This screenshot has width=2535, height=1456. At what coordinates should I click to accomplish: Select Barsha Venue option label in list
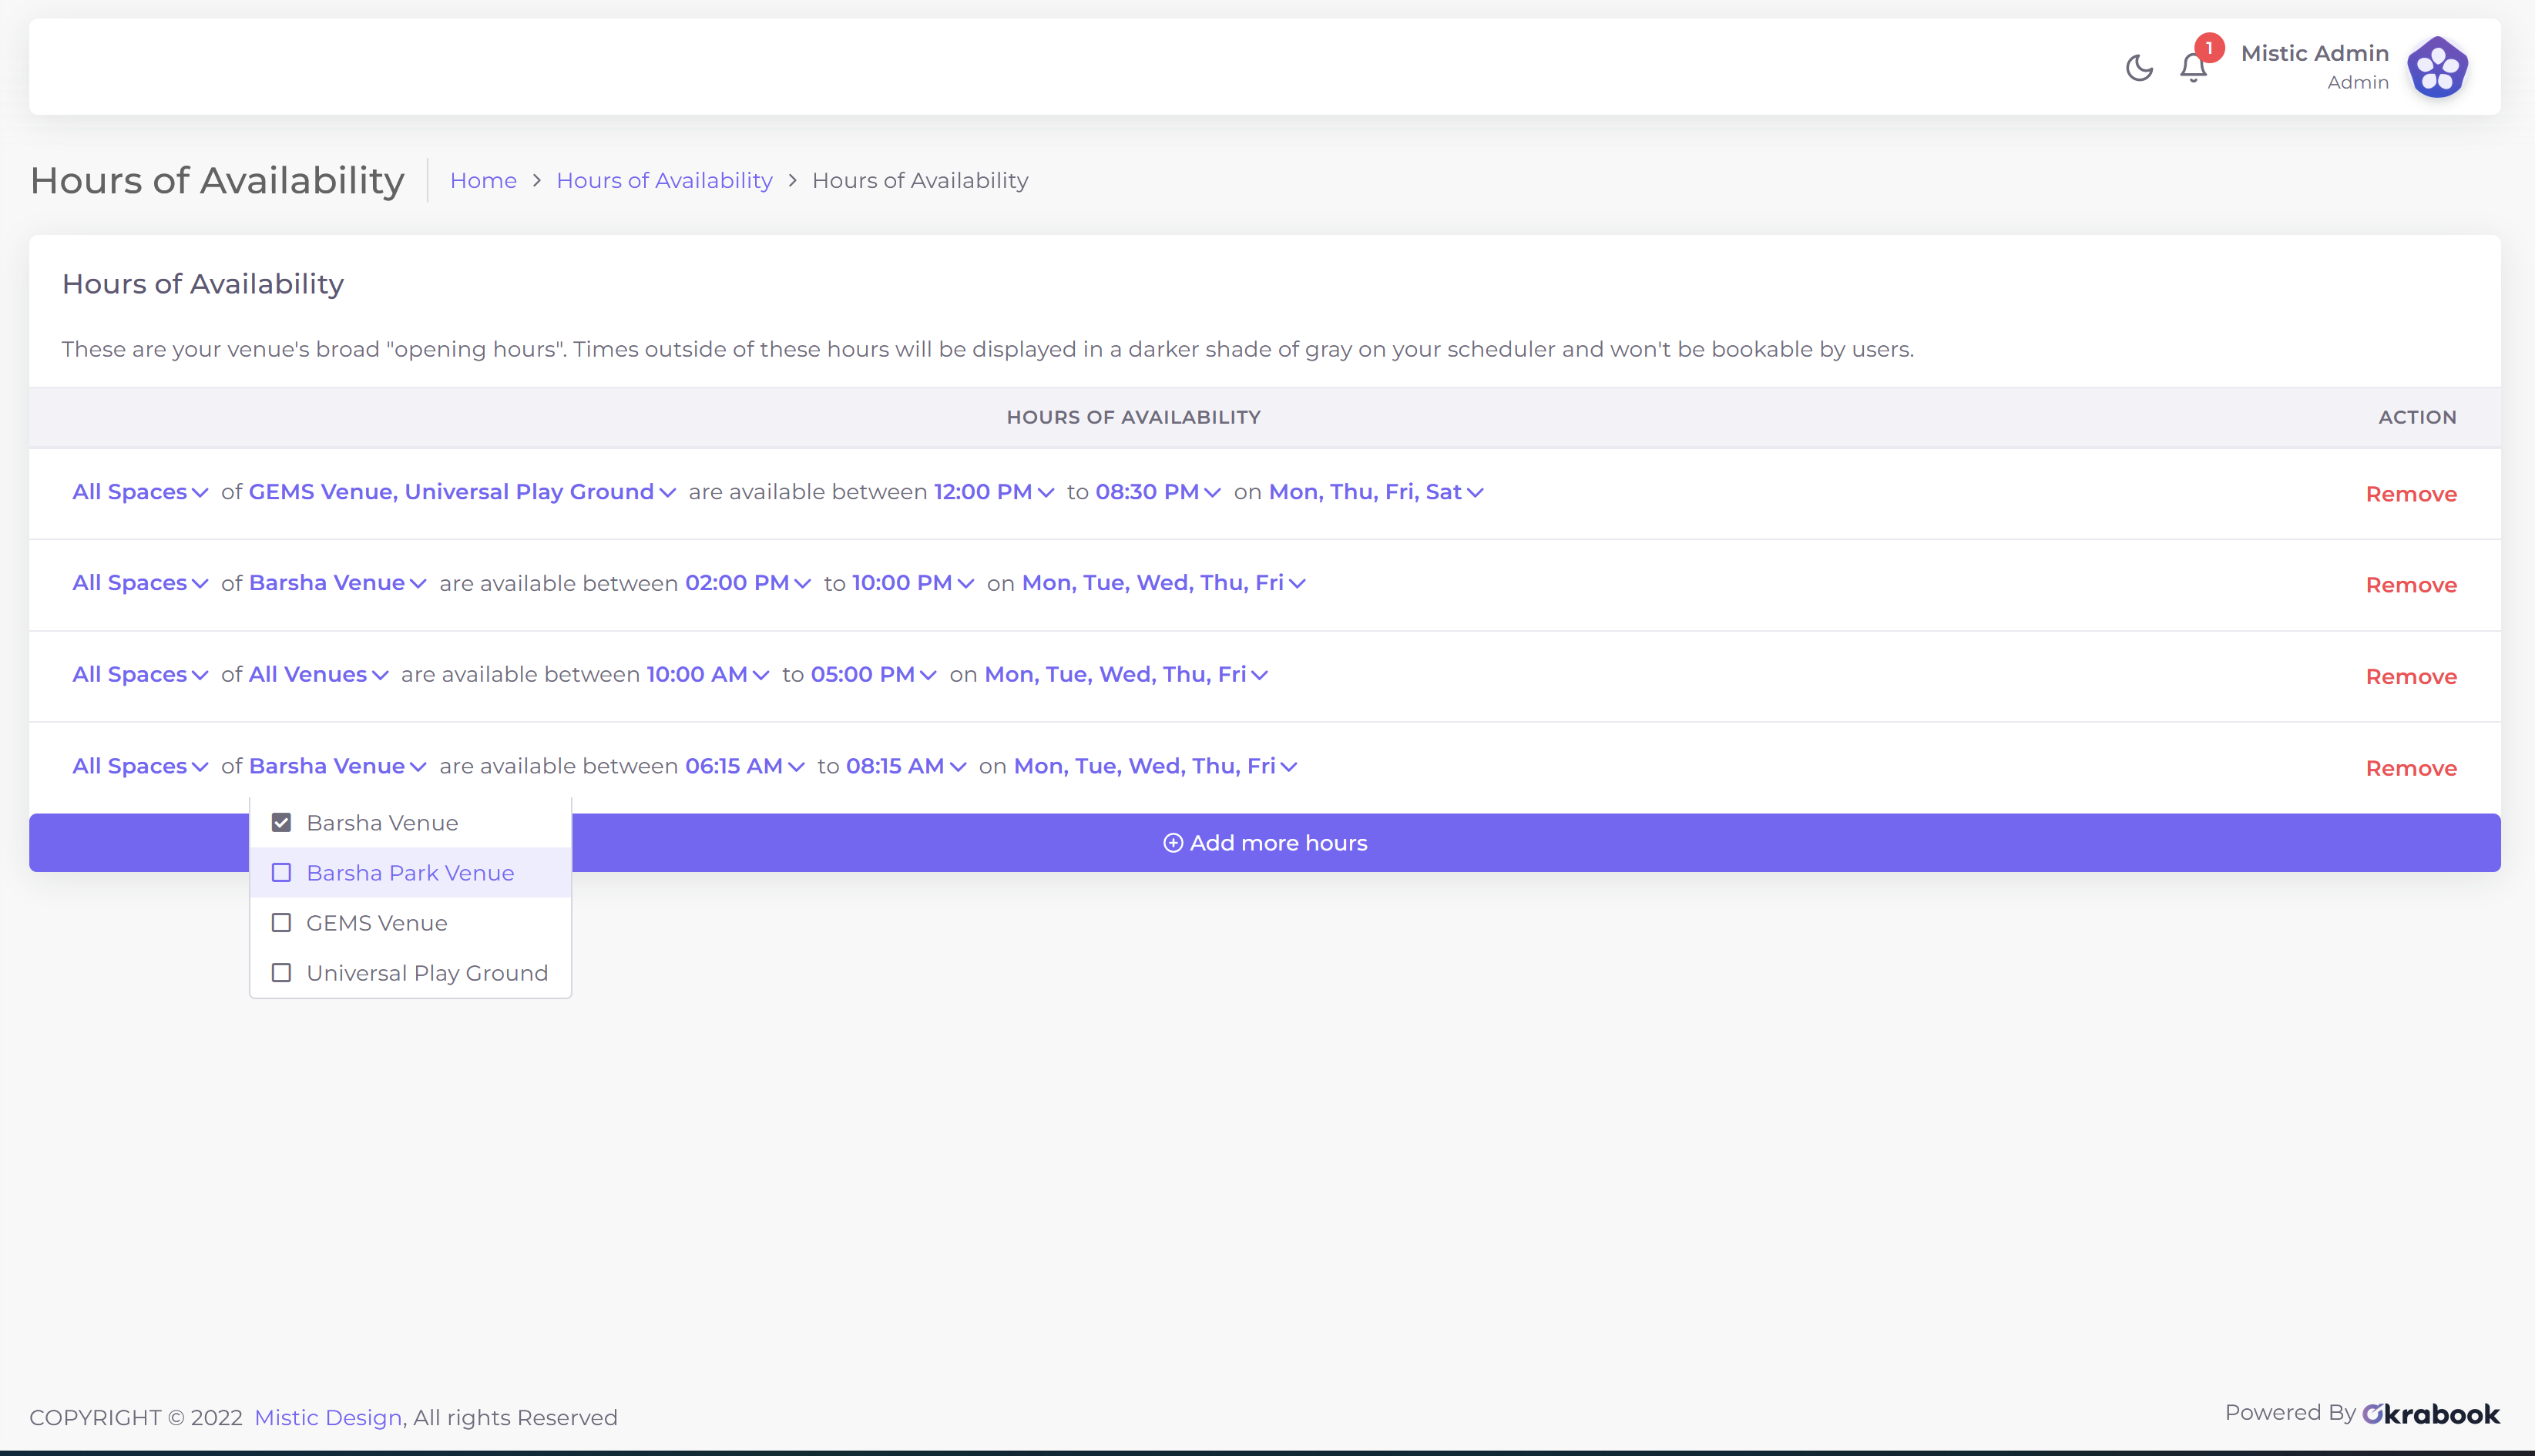click(x=382, y=823)
